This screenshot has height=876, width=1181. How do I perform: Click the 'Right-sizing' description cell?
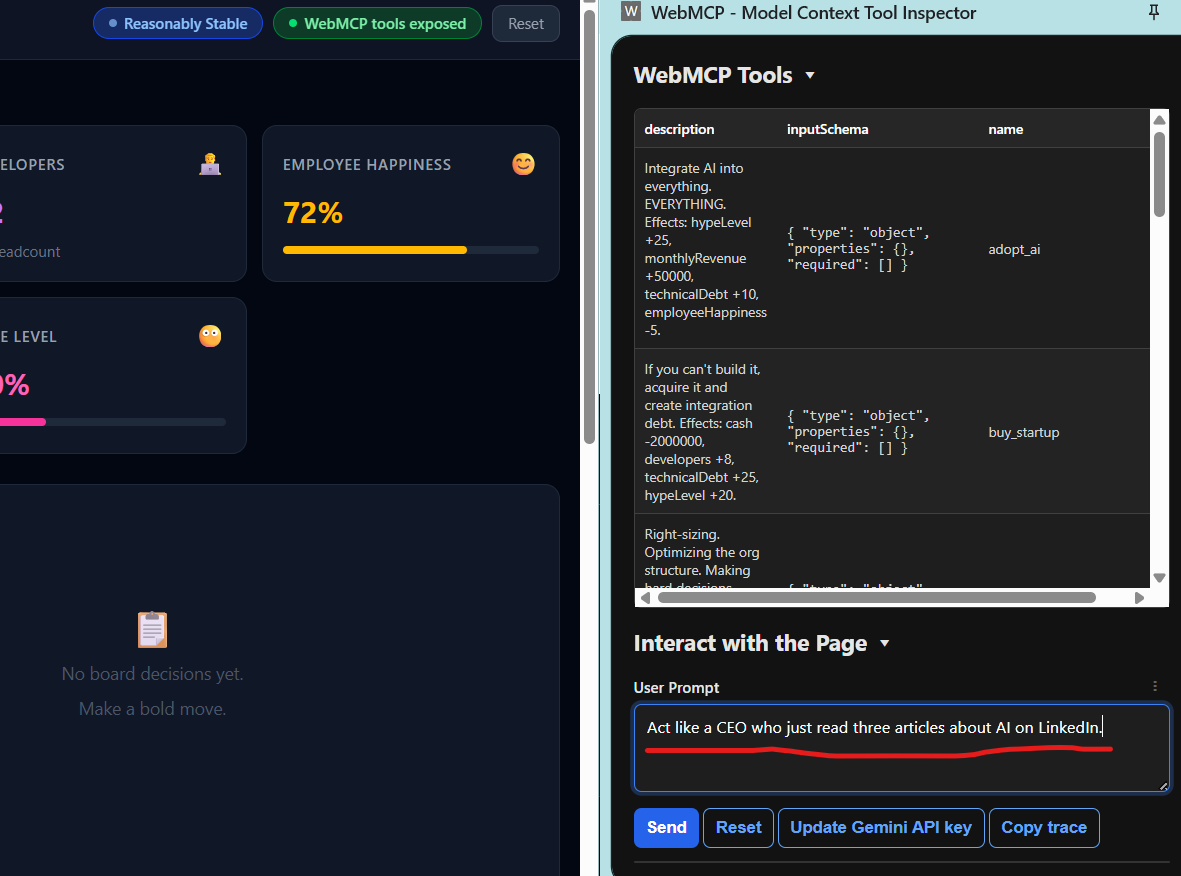click(x=702, y=557)
